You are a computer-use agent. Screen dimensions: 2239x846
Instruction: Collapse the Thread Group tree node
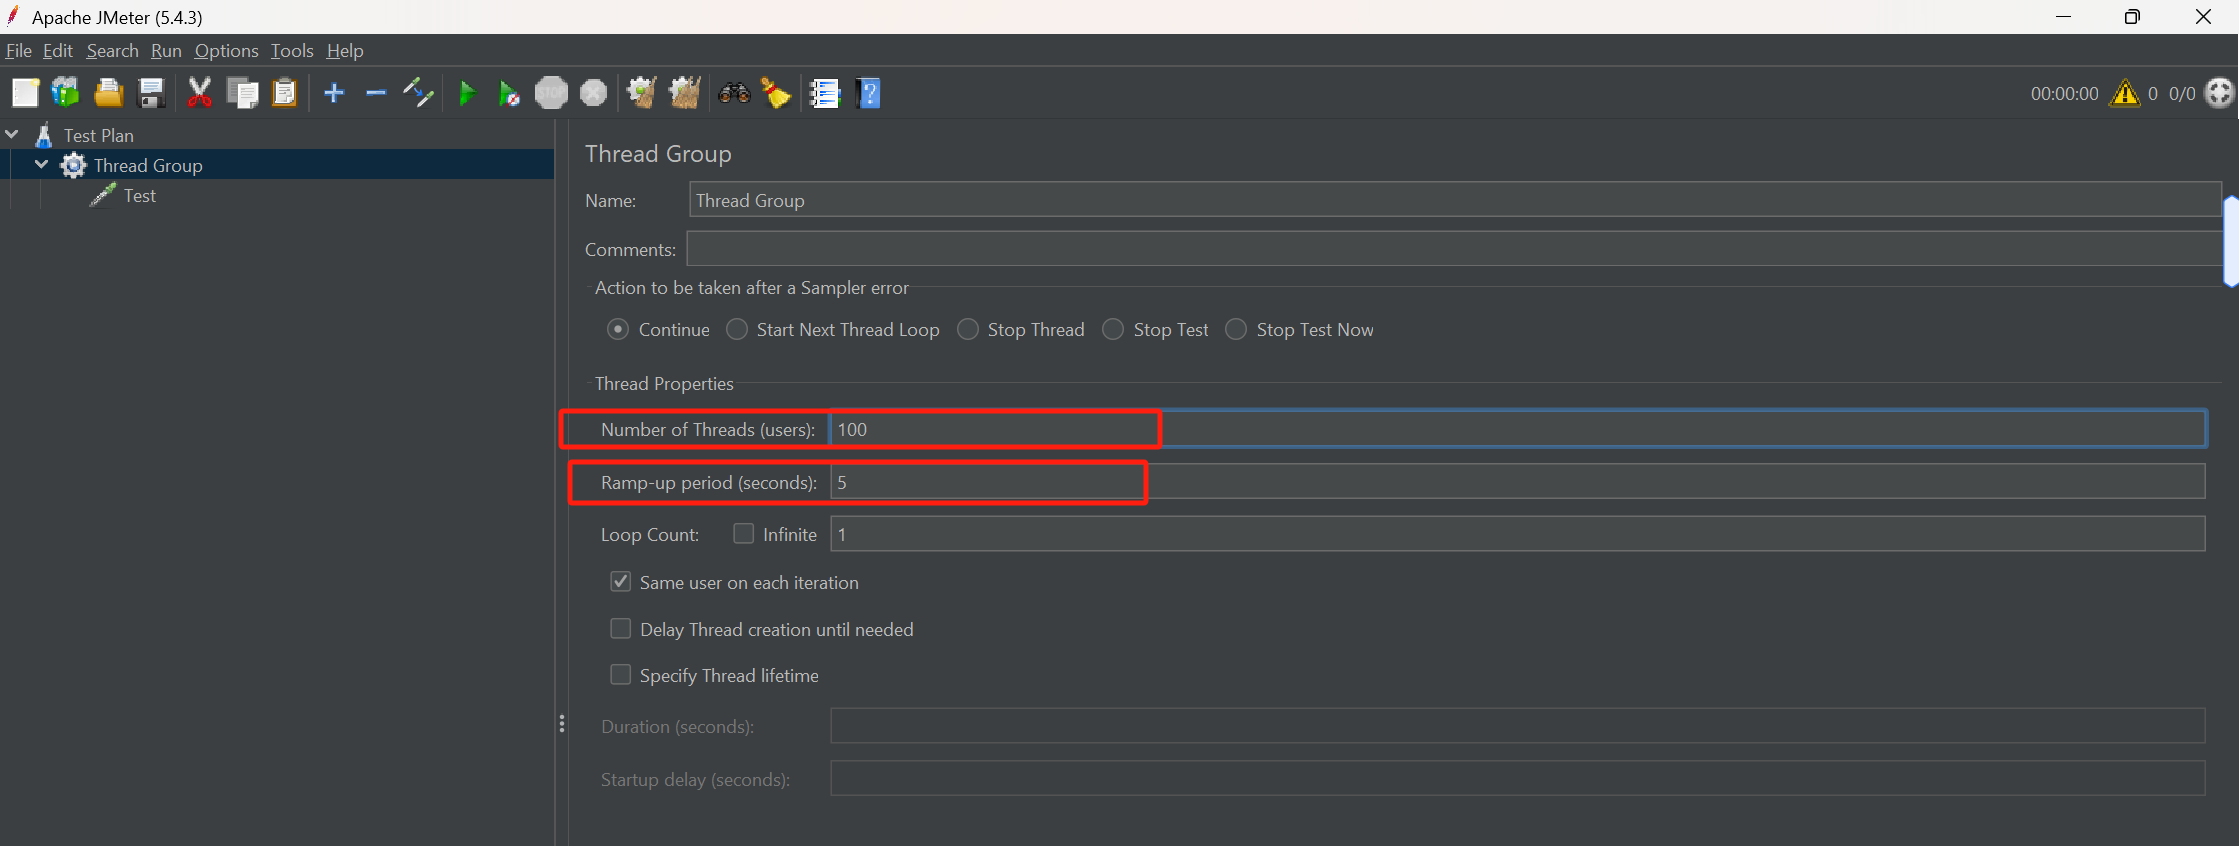pyautogui.click(x=41, y=164)
